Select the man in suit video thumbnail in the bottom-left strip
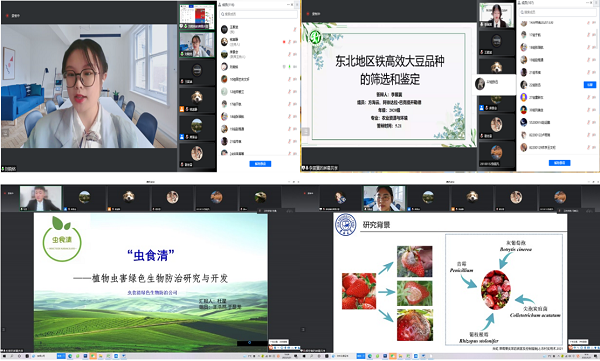 (x=41, y=198)
